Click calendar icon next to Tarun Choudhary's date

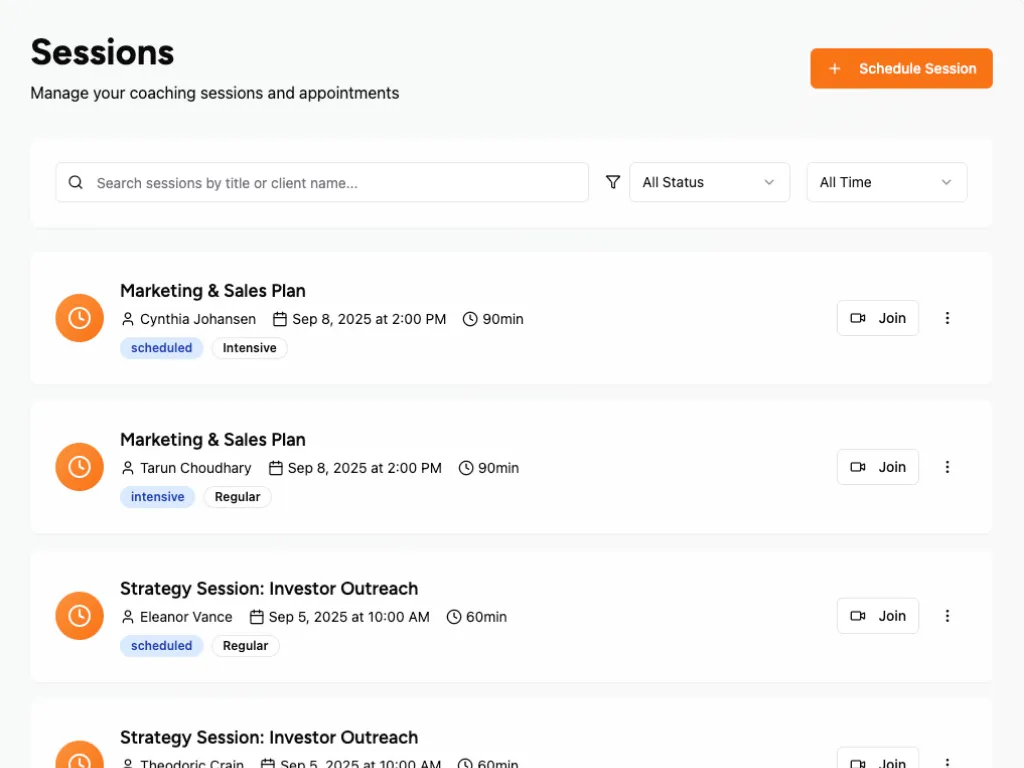(276, 468)
